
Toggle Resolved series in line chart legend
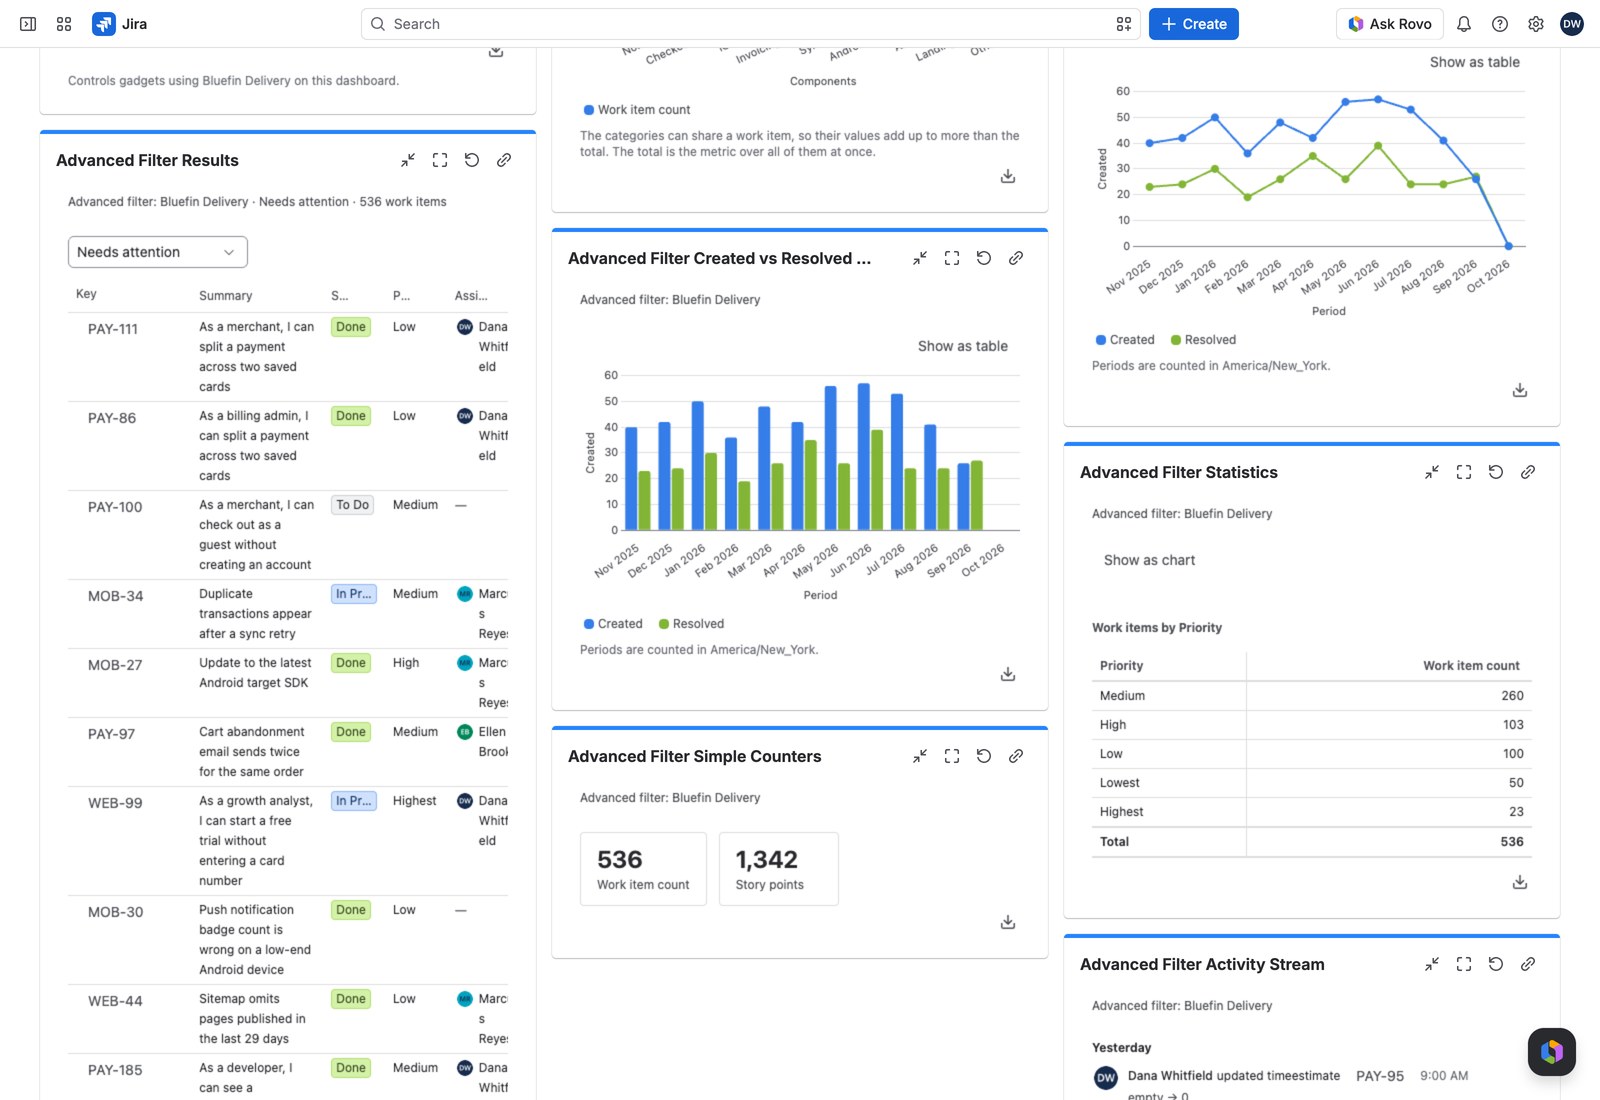[x=1203, y=340]
